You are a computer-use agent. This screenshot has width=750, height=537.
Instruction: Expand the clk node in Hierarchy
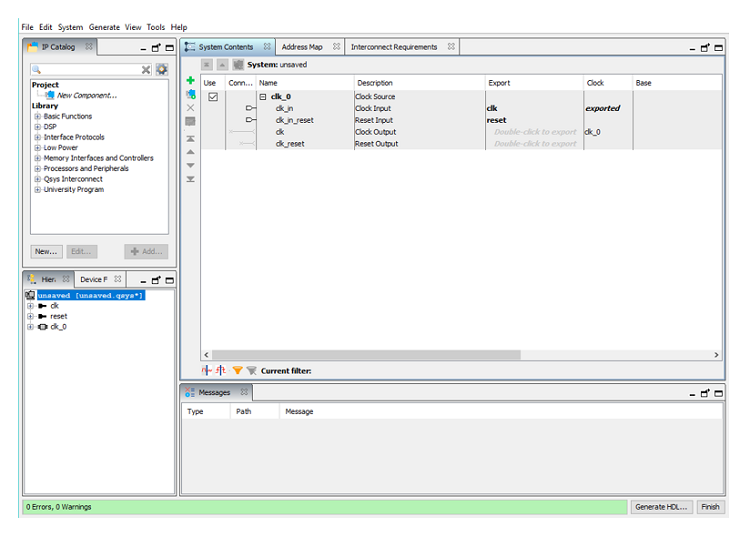pos(30,306)
